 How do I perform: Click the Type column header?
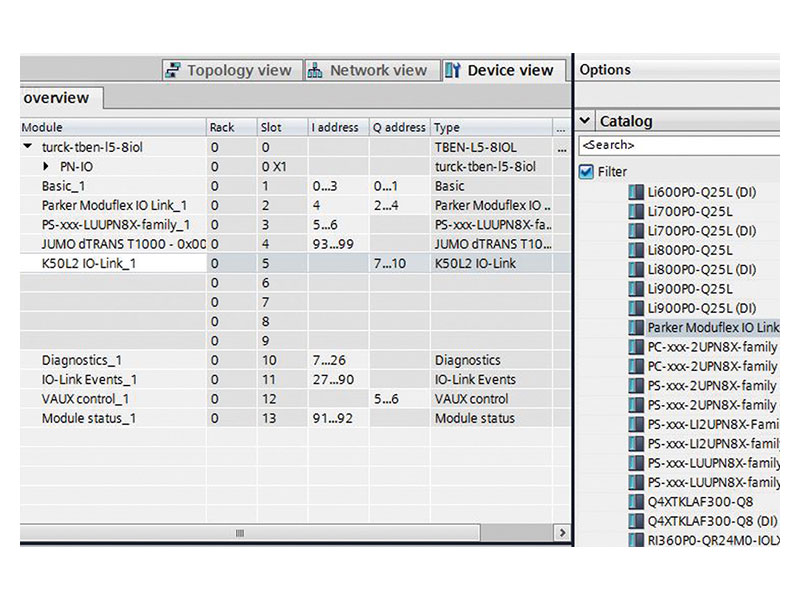(492, 127)
